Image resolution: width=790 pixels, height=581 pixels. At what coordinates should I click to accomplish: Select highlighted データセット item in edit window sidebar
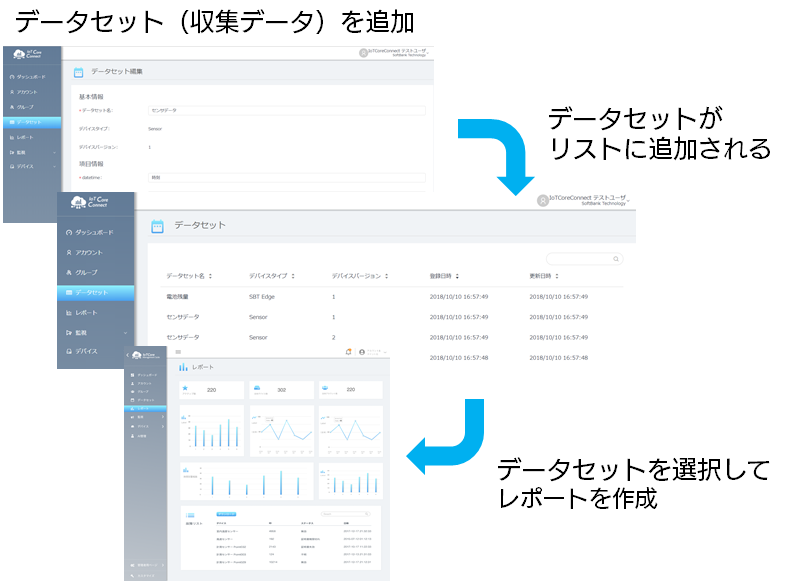pos(32,122)
